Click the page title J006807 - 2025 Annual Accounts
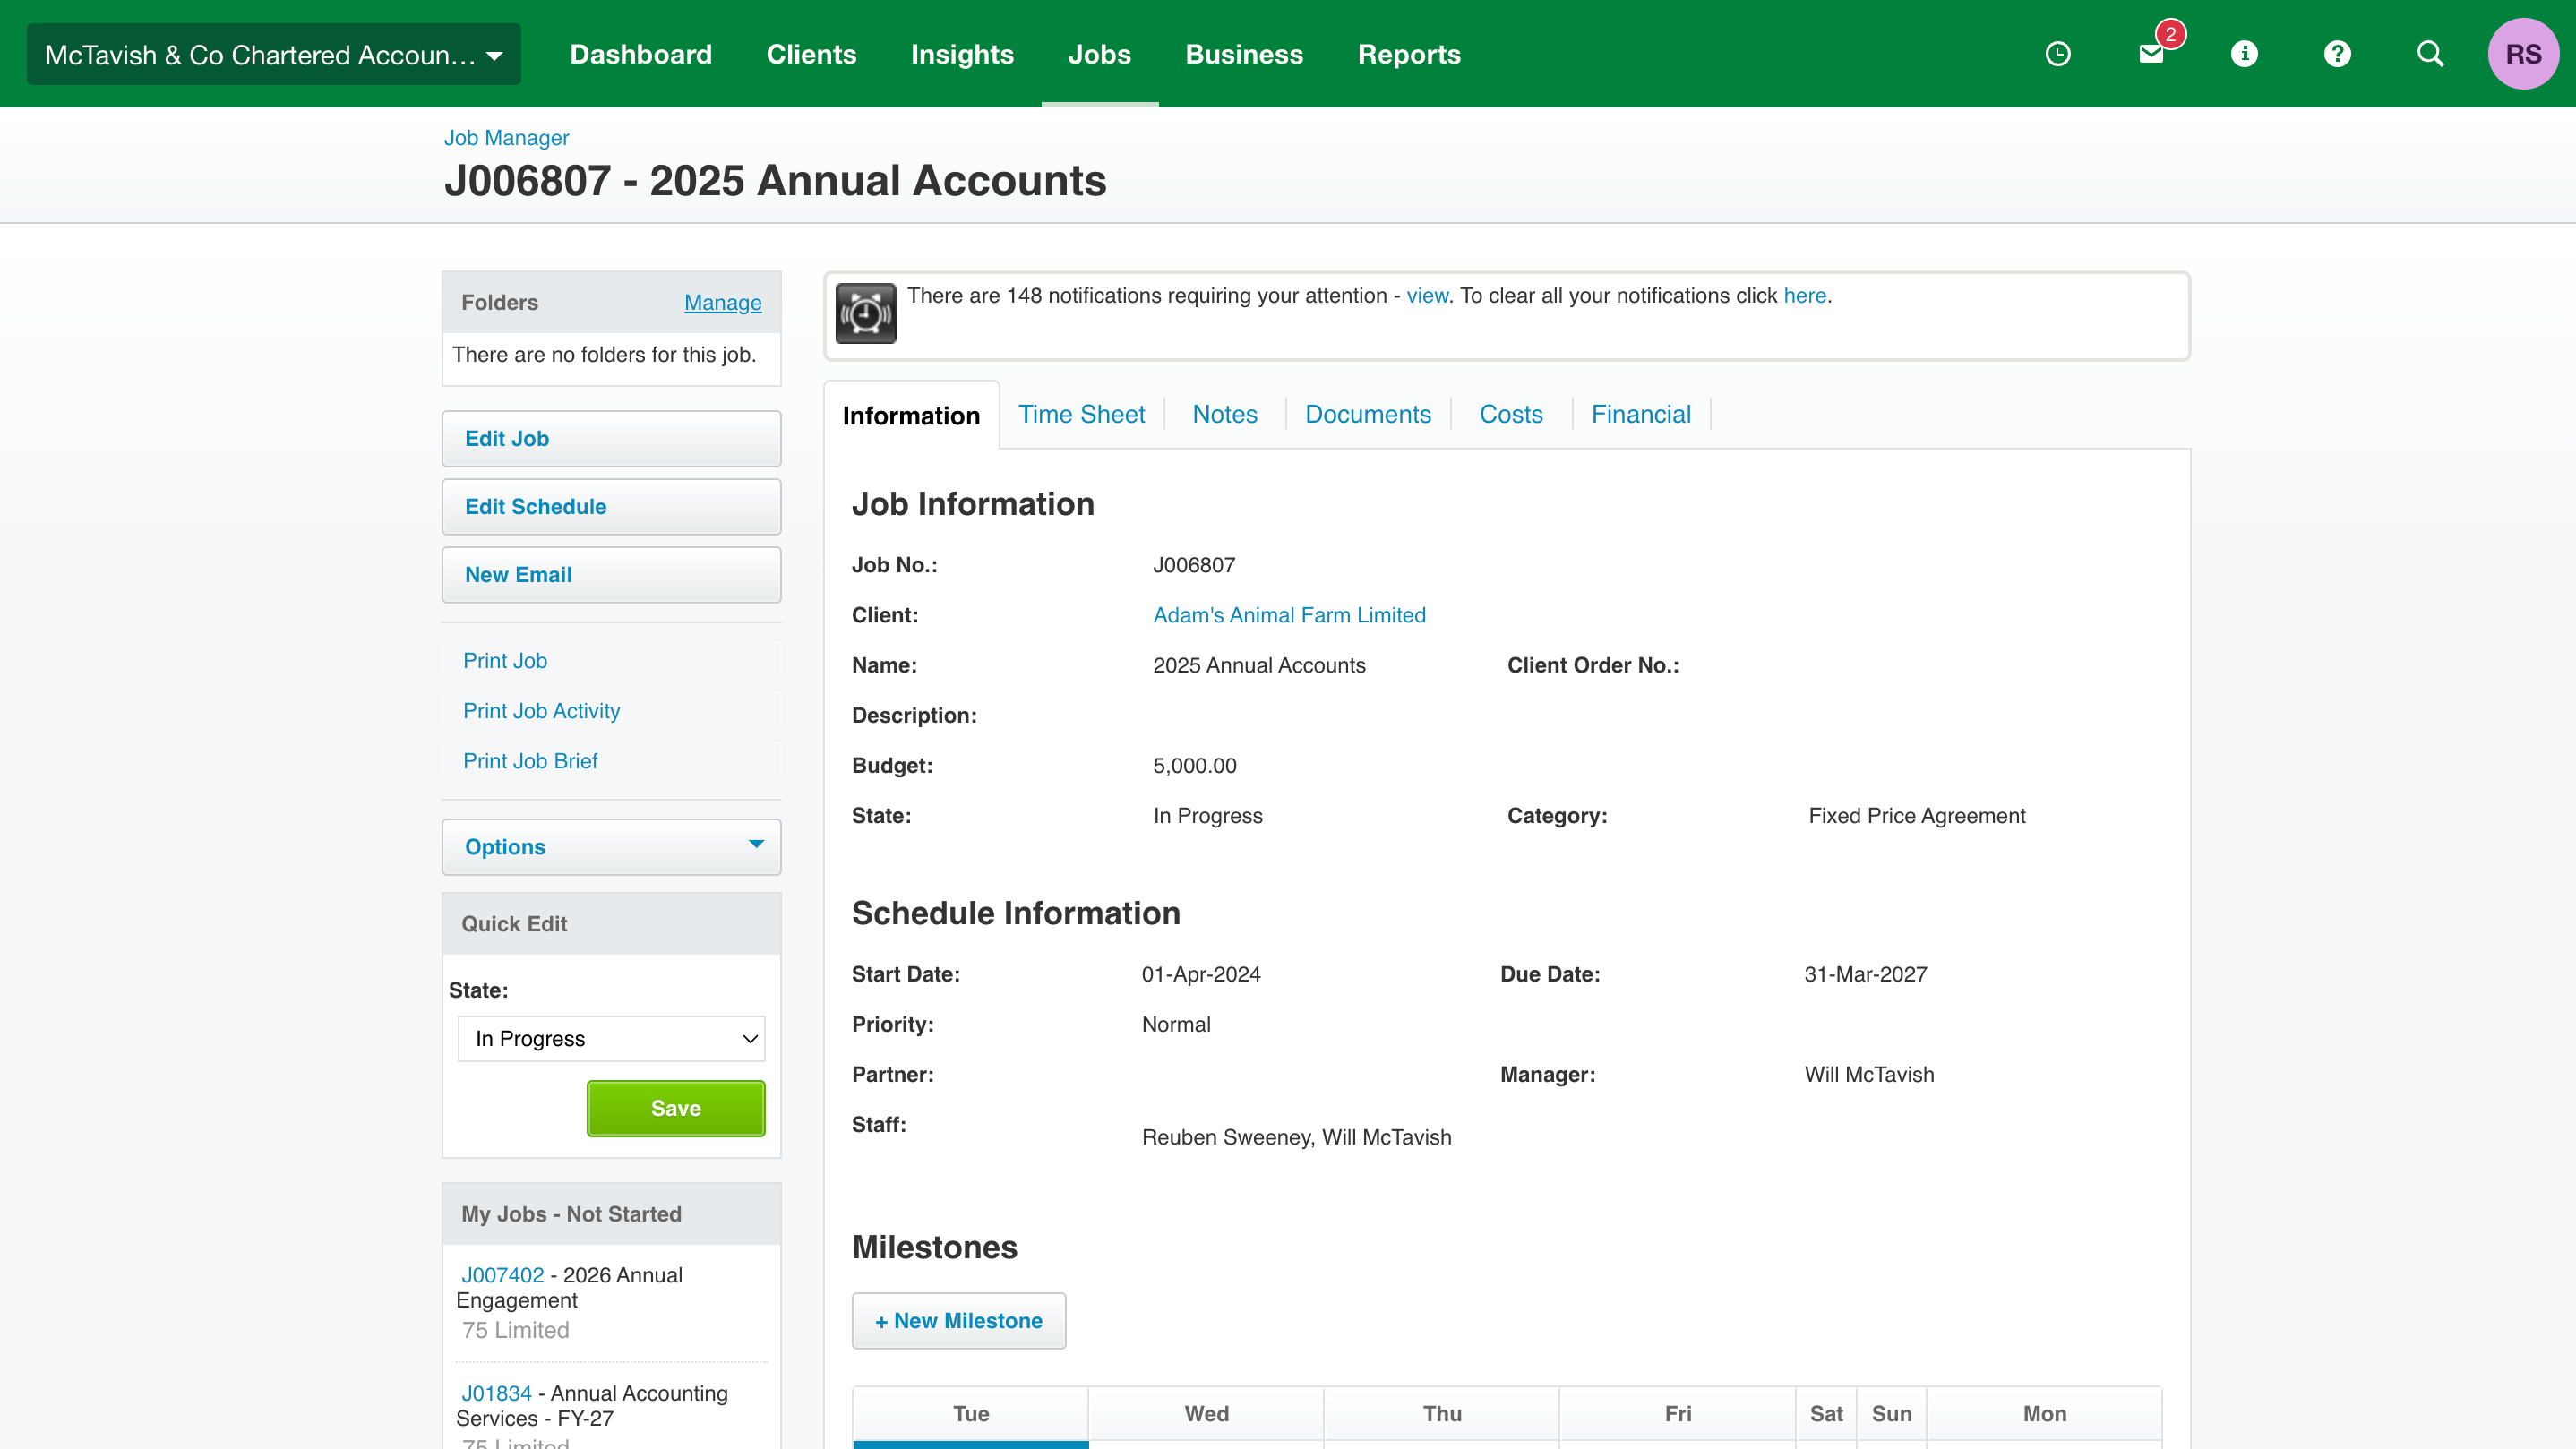The image size is (2576, 1449). (x=775, y=181)
